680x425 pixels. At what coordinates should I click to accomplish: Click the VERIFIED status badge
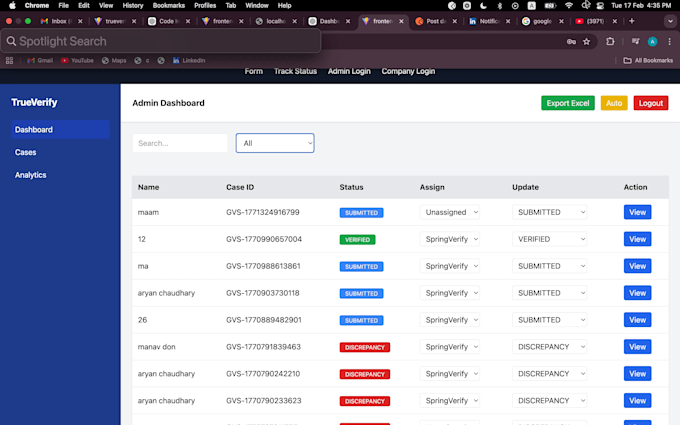coord(357,239)
